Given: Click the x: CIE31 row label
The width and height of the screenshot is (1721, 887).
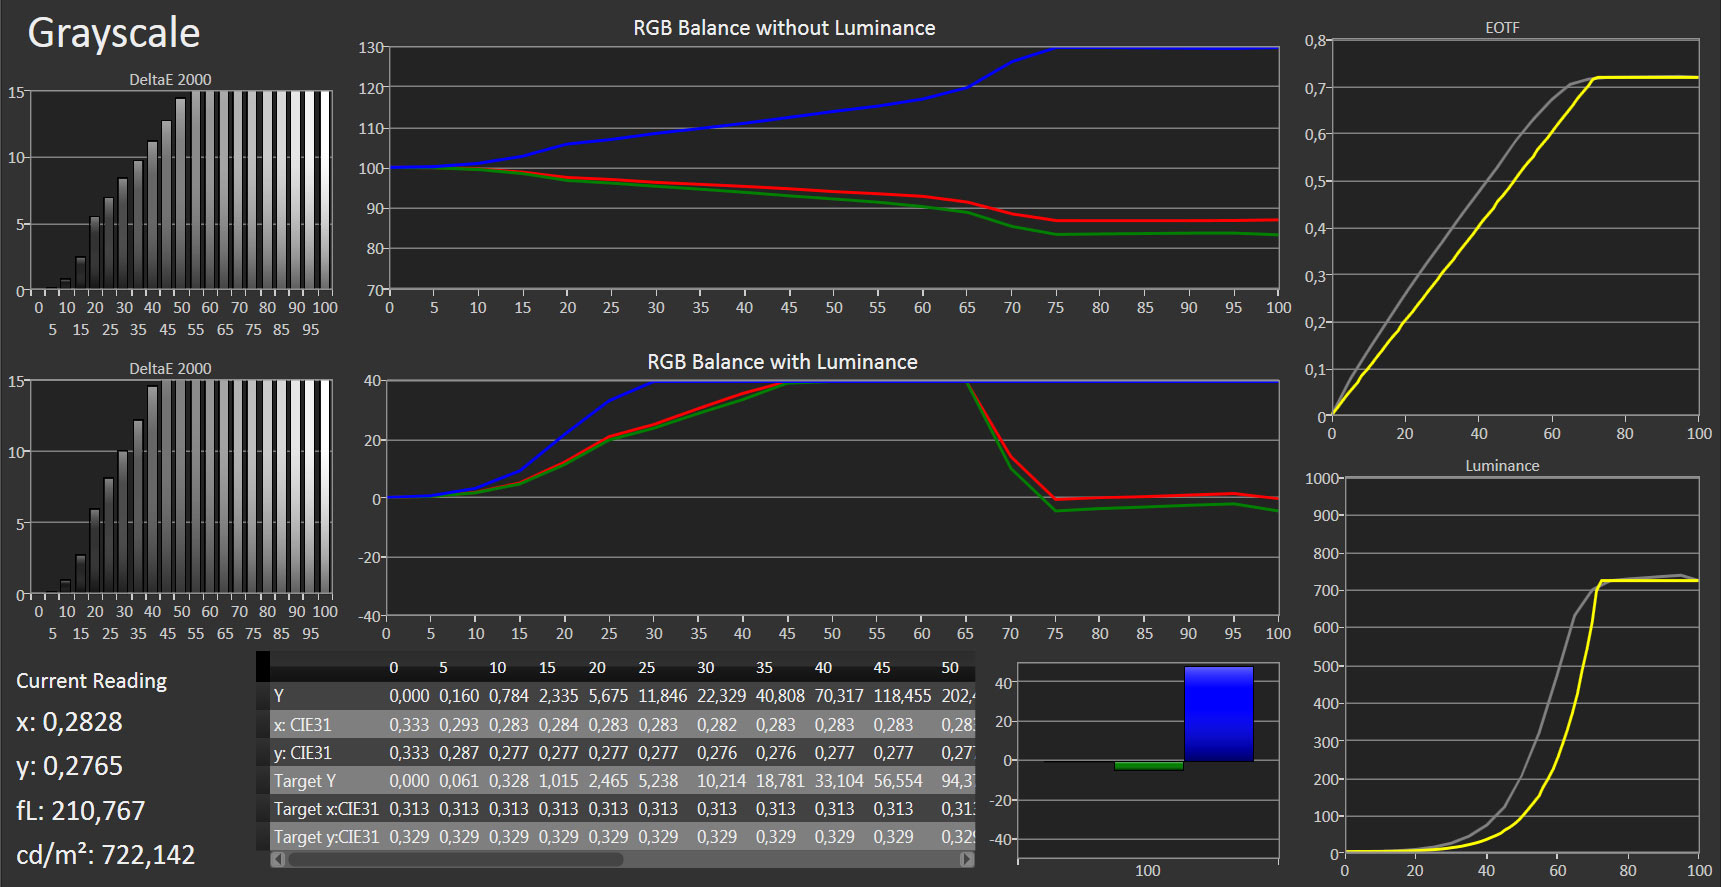Looking at the screenshot, I should [302, 725].
